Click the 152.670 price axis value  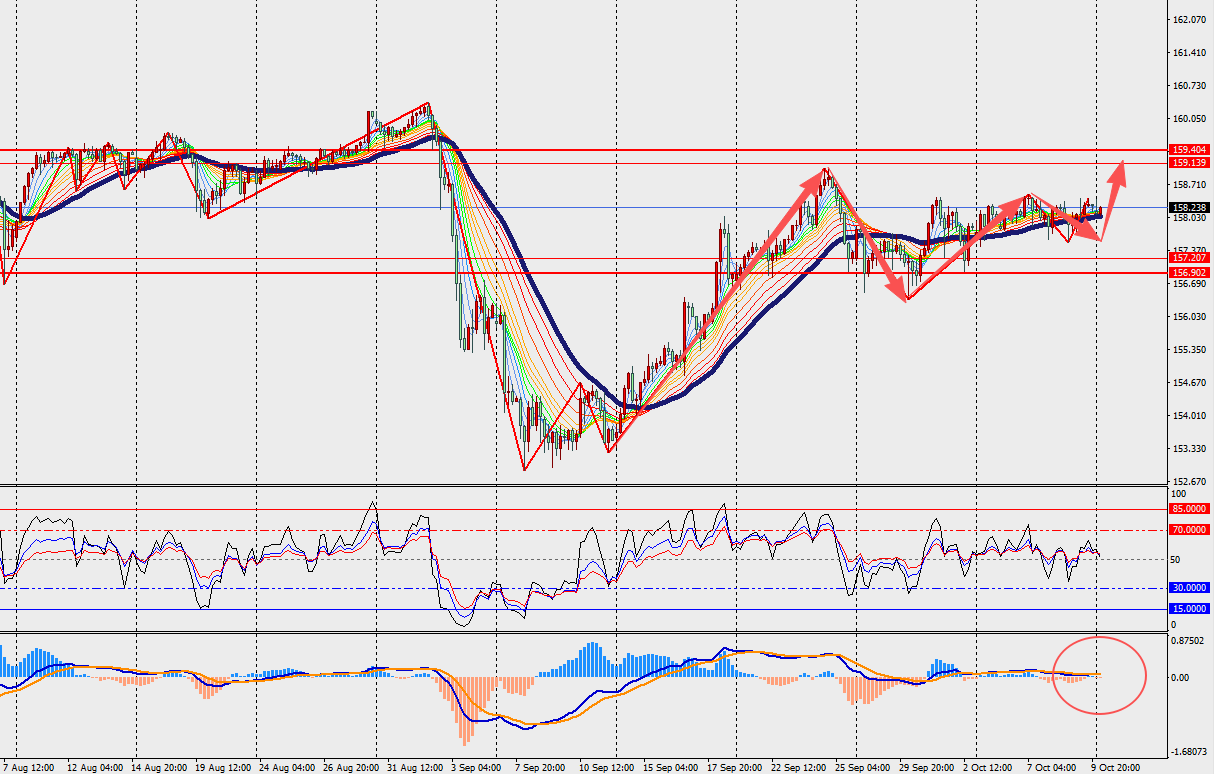point(1187,482)
